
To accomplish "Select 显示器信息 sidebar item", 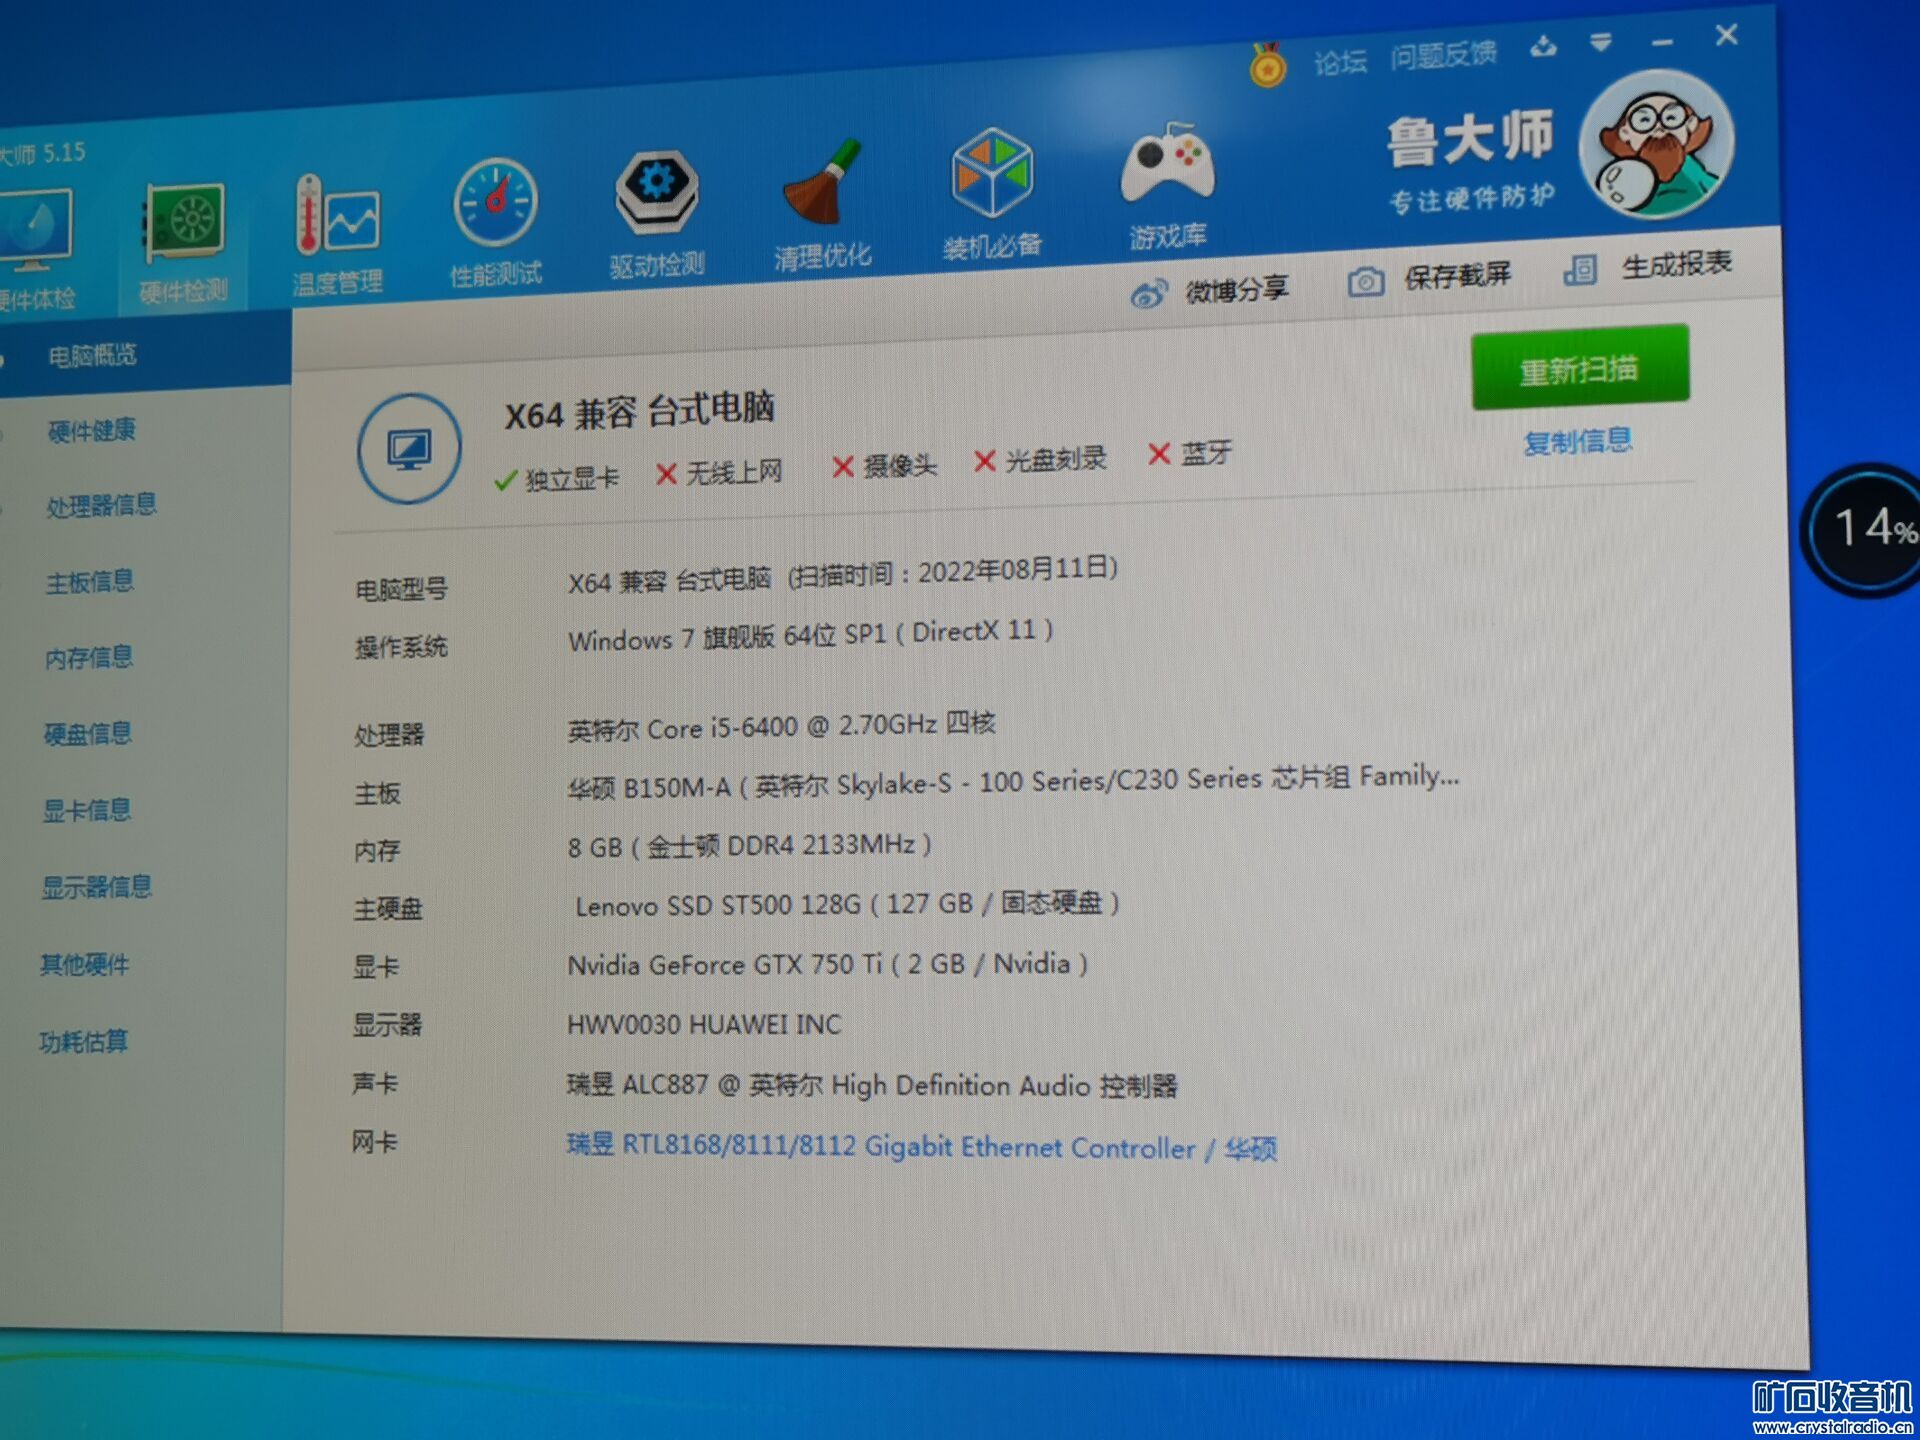I will pos(96,887).
